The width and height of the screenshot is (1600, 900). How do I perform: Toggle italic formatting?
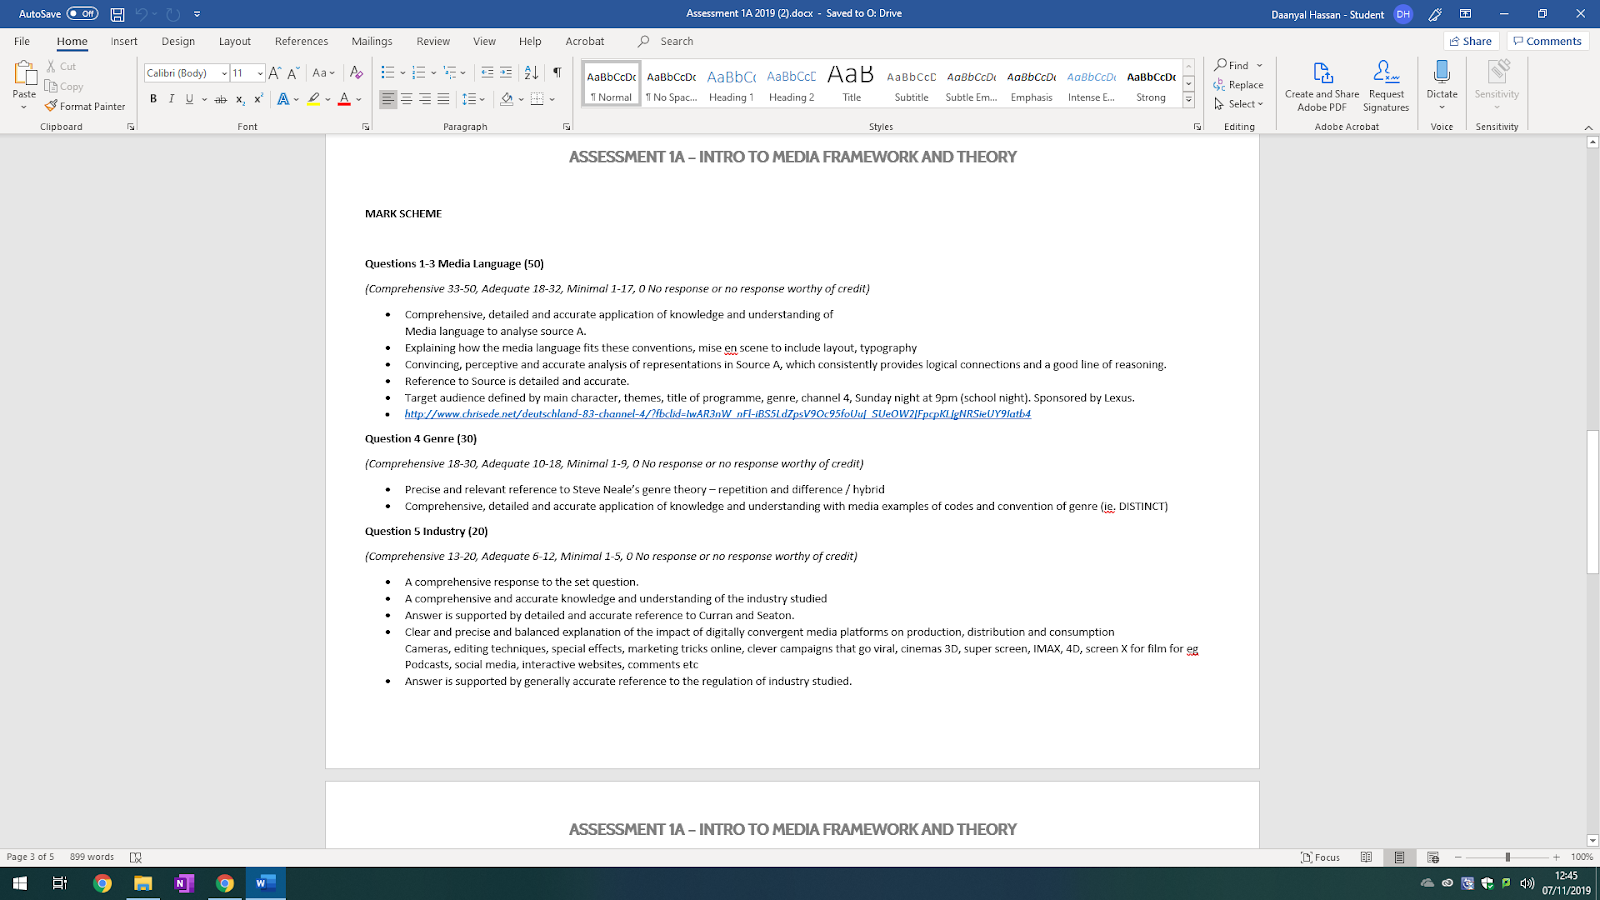(171, 99)
